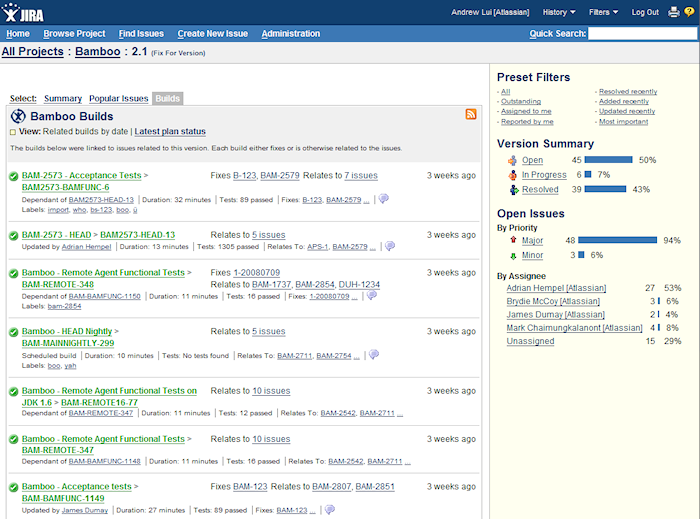The image size is (700, 519).
Task: Expand the Filters dropdown
Action: [603, 12]
